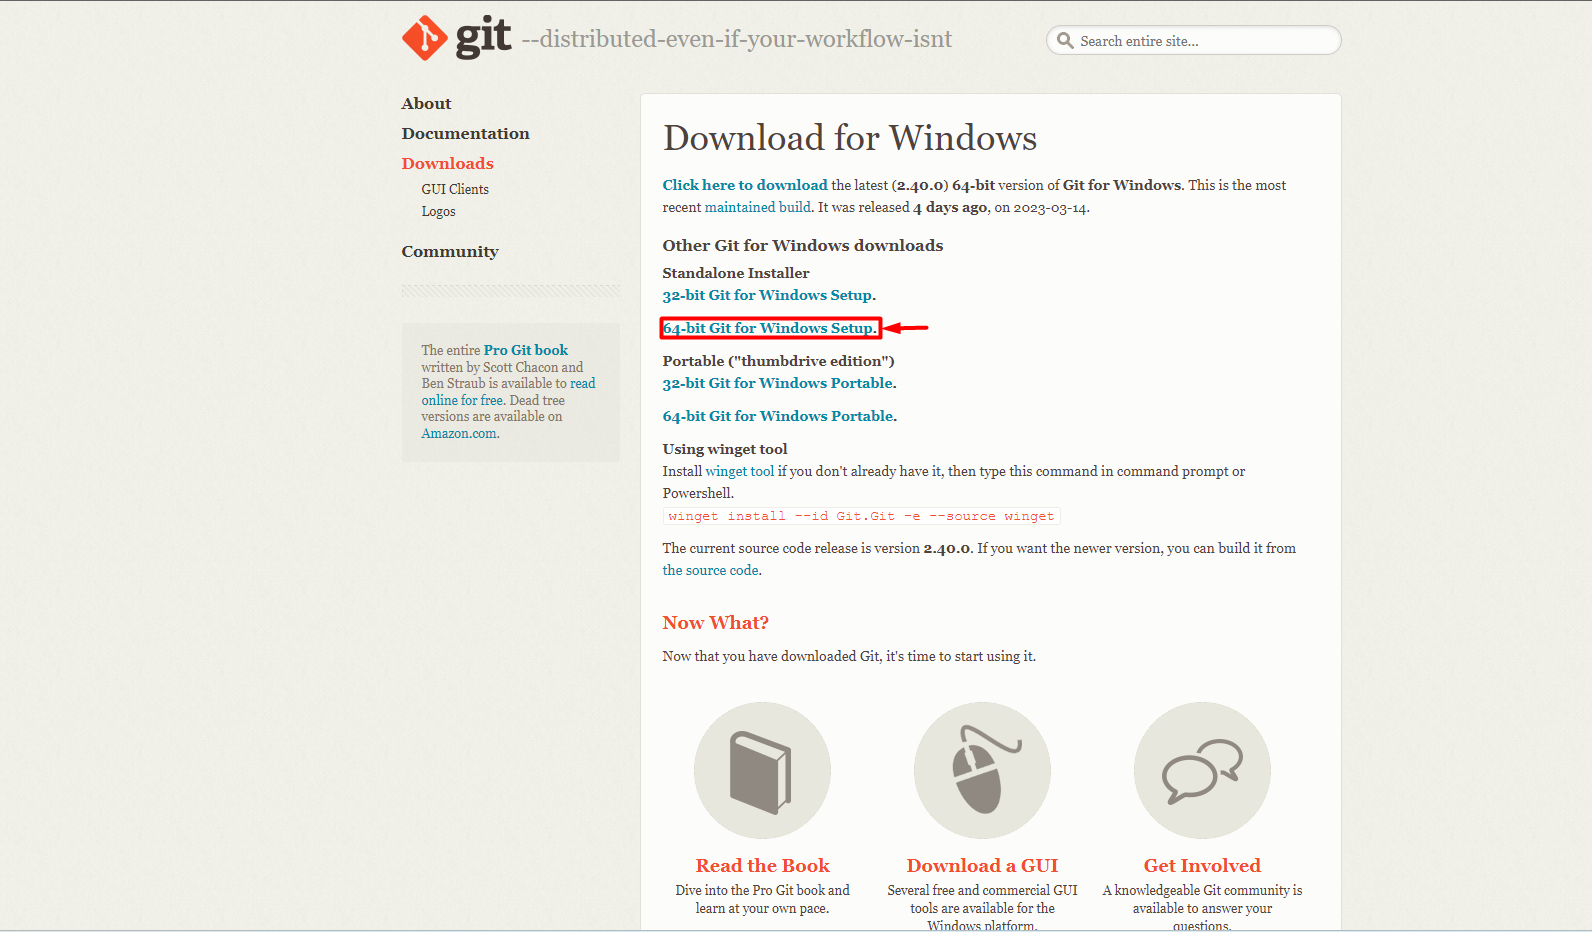Click the 'Using winget tool' label

tap(725, 449)
